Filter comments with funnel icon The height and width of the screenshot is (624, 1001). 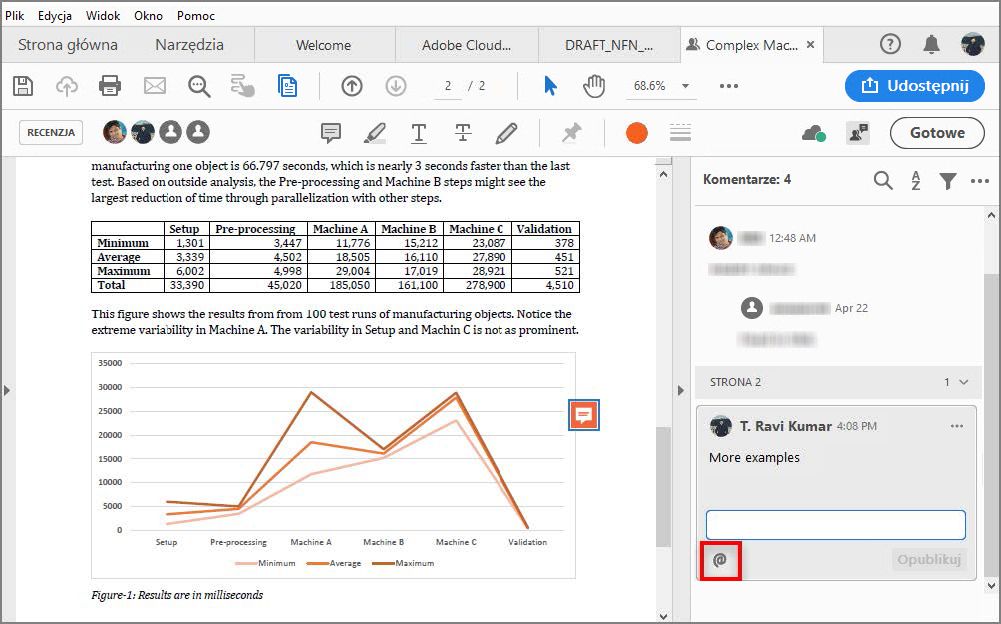point(948,181)
